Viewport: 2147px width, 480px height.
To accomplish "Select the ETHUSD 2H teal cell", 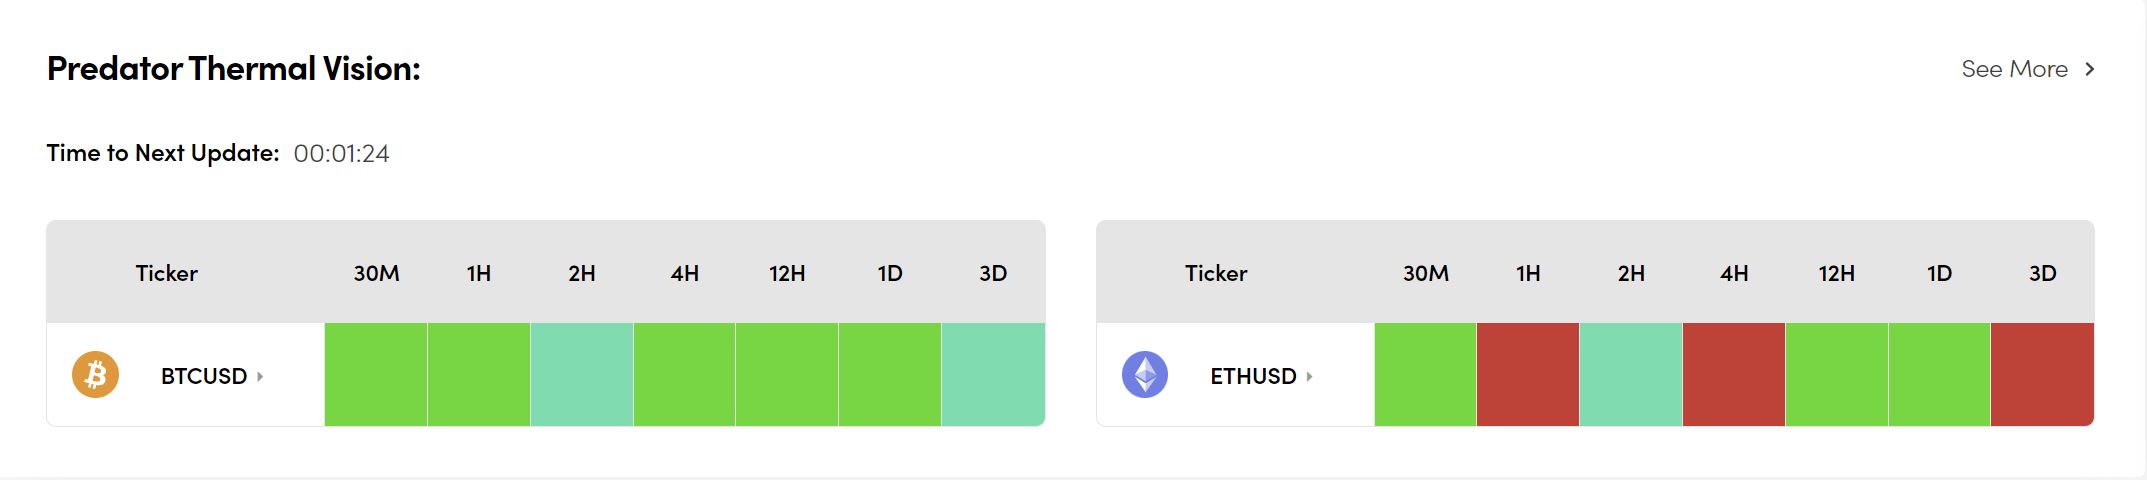I will pos(1631,374).
